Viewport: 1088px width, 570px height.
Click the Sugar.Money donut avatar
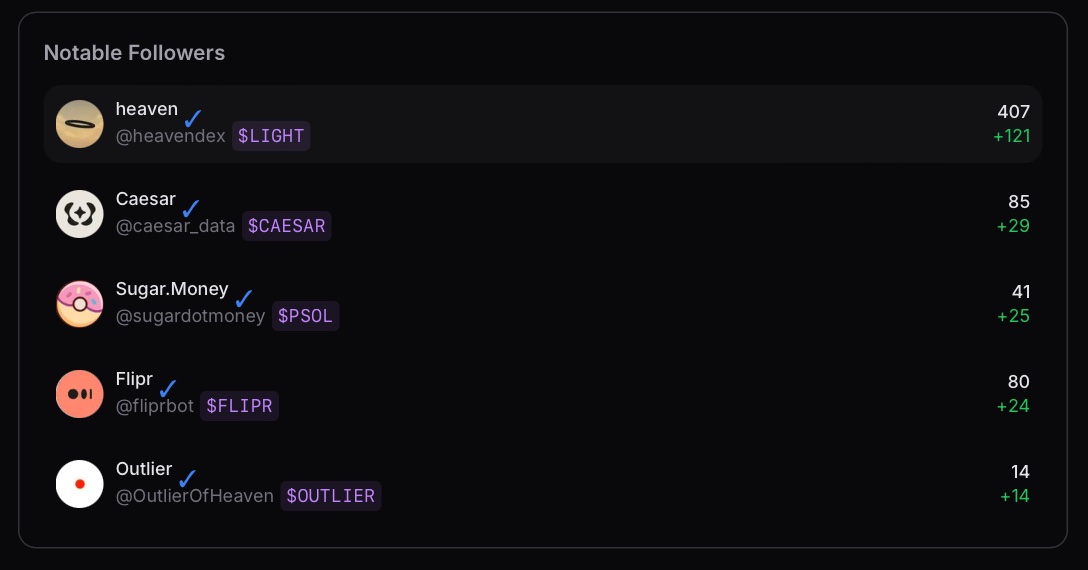80,304
